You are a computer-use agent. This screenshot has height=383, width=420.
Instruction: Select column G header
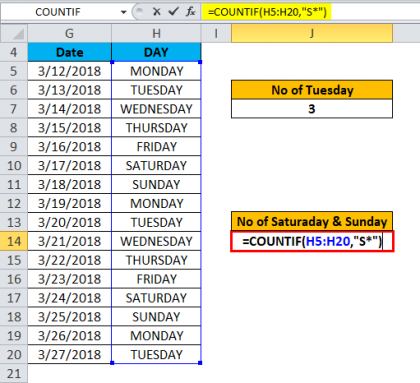(69, 33)
